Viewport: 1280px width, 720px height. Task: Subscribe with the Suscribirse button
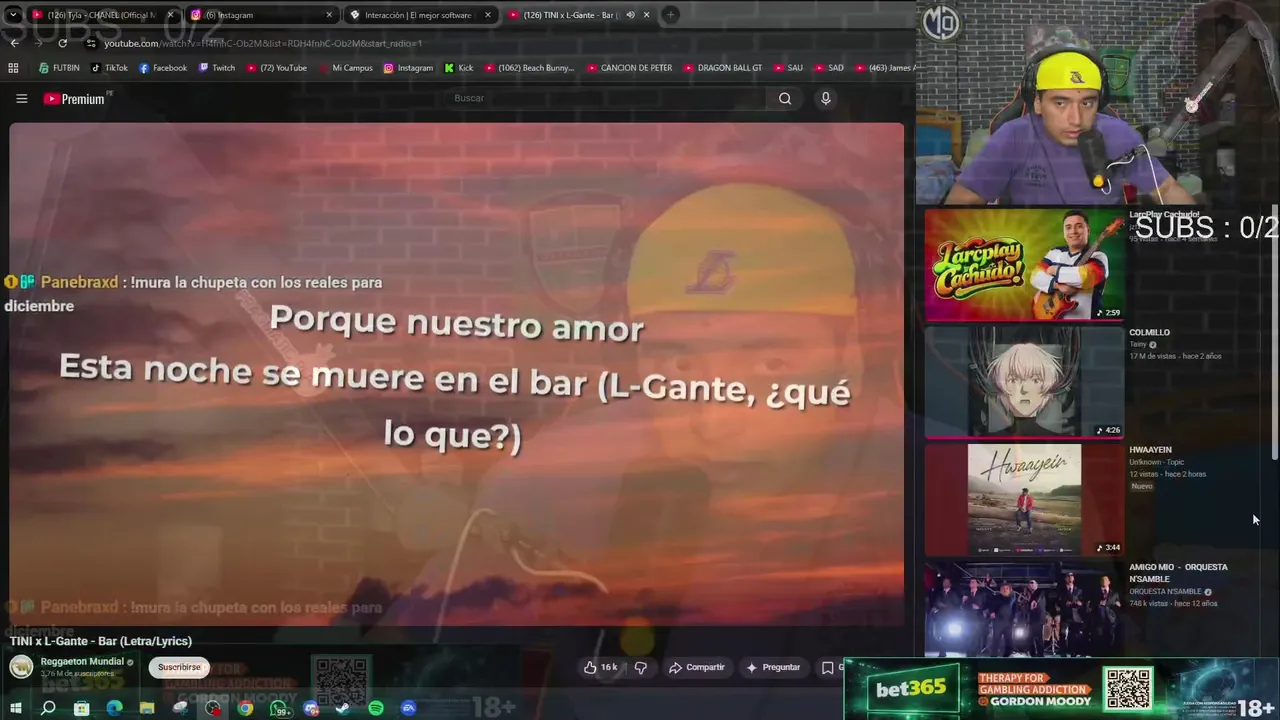click(179, 667)
